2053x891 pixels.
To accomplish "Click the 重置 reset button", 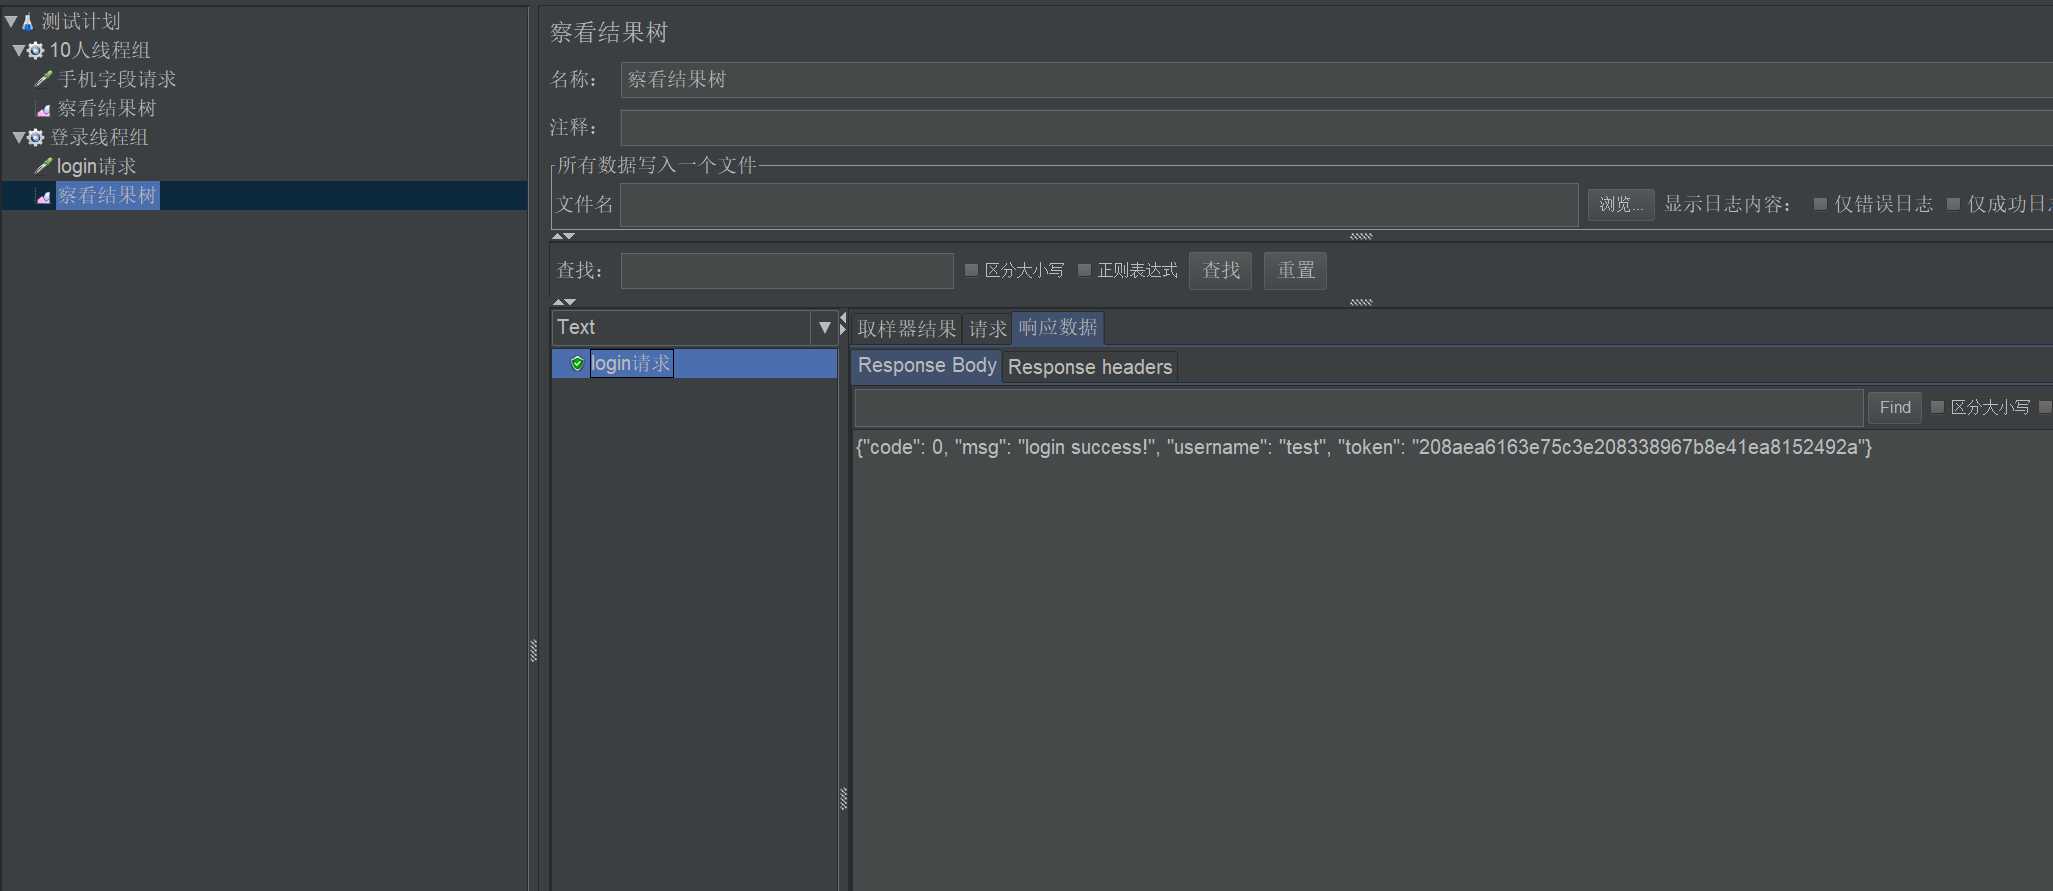I will tap(1295, 270).
